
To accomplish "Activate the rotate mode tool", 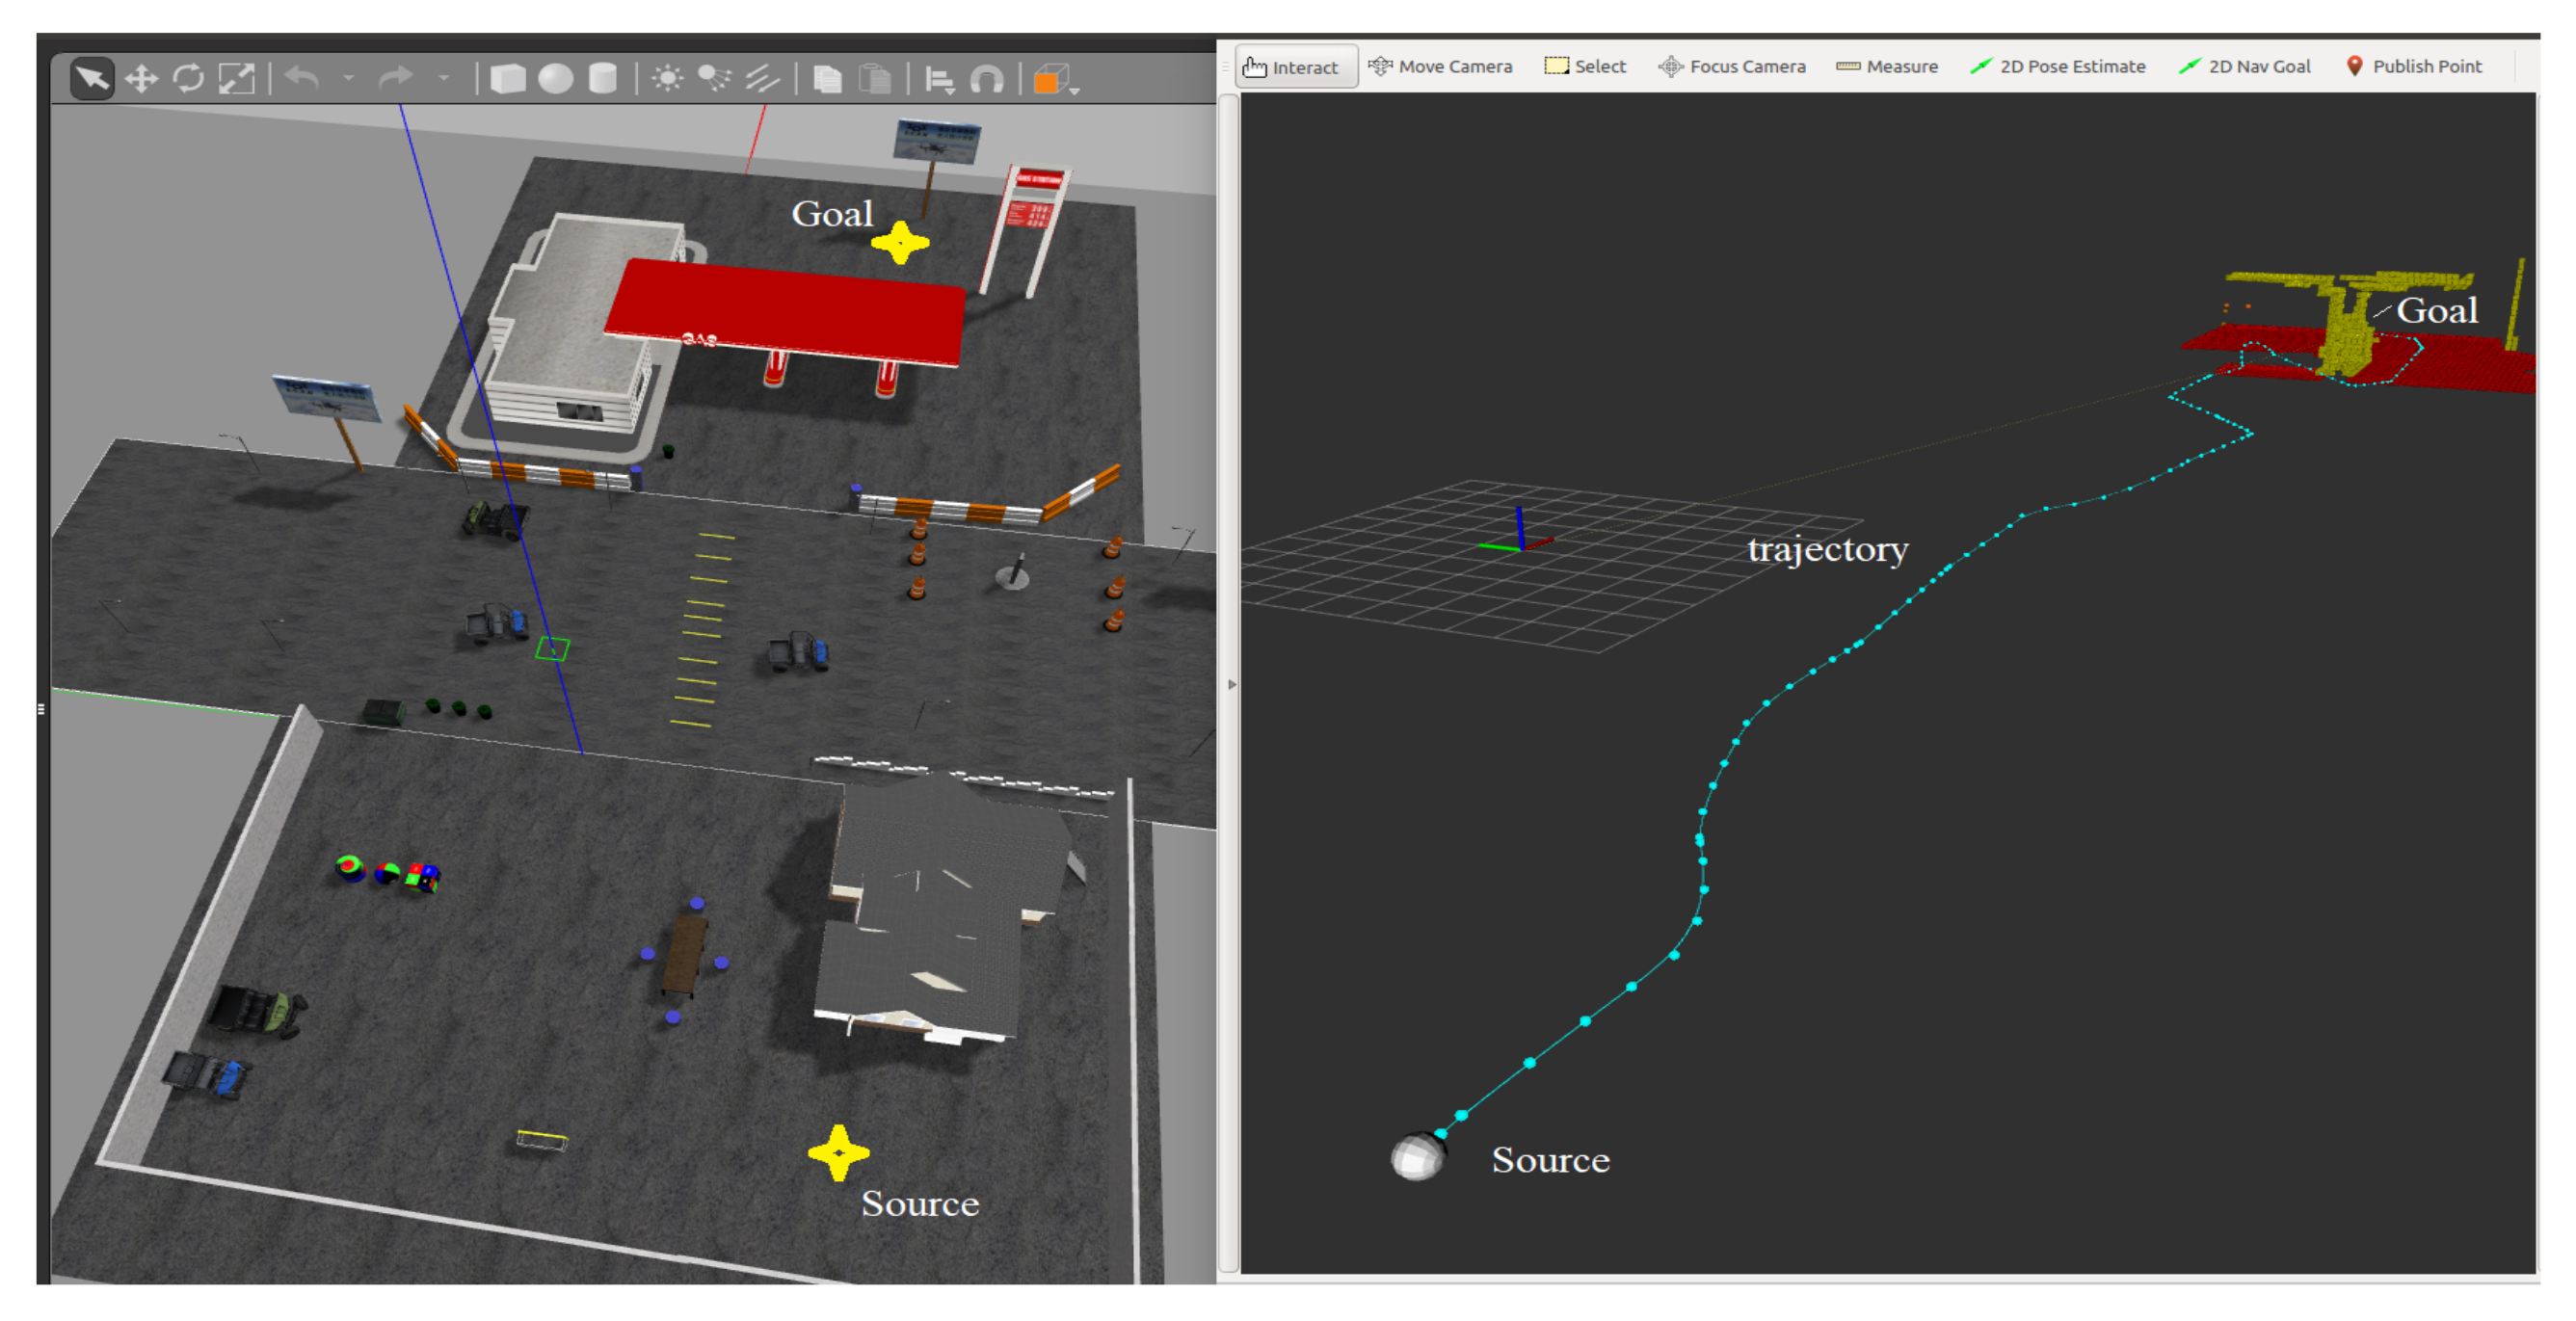I will [x=188, y=79].
